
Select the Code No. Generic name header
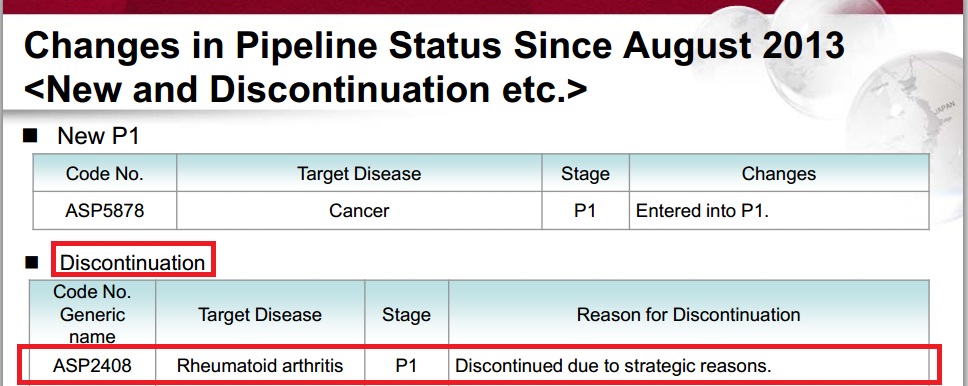(x=92, y=314)
